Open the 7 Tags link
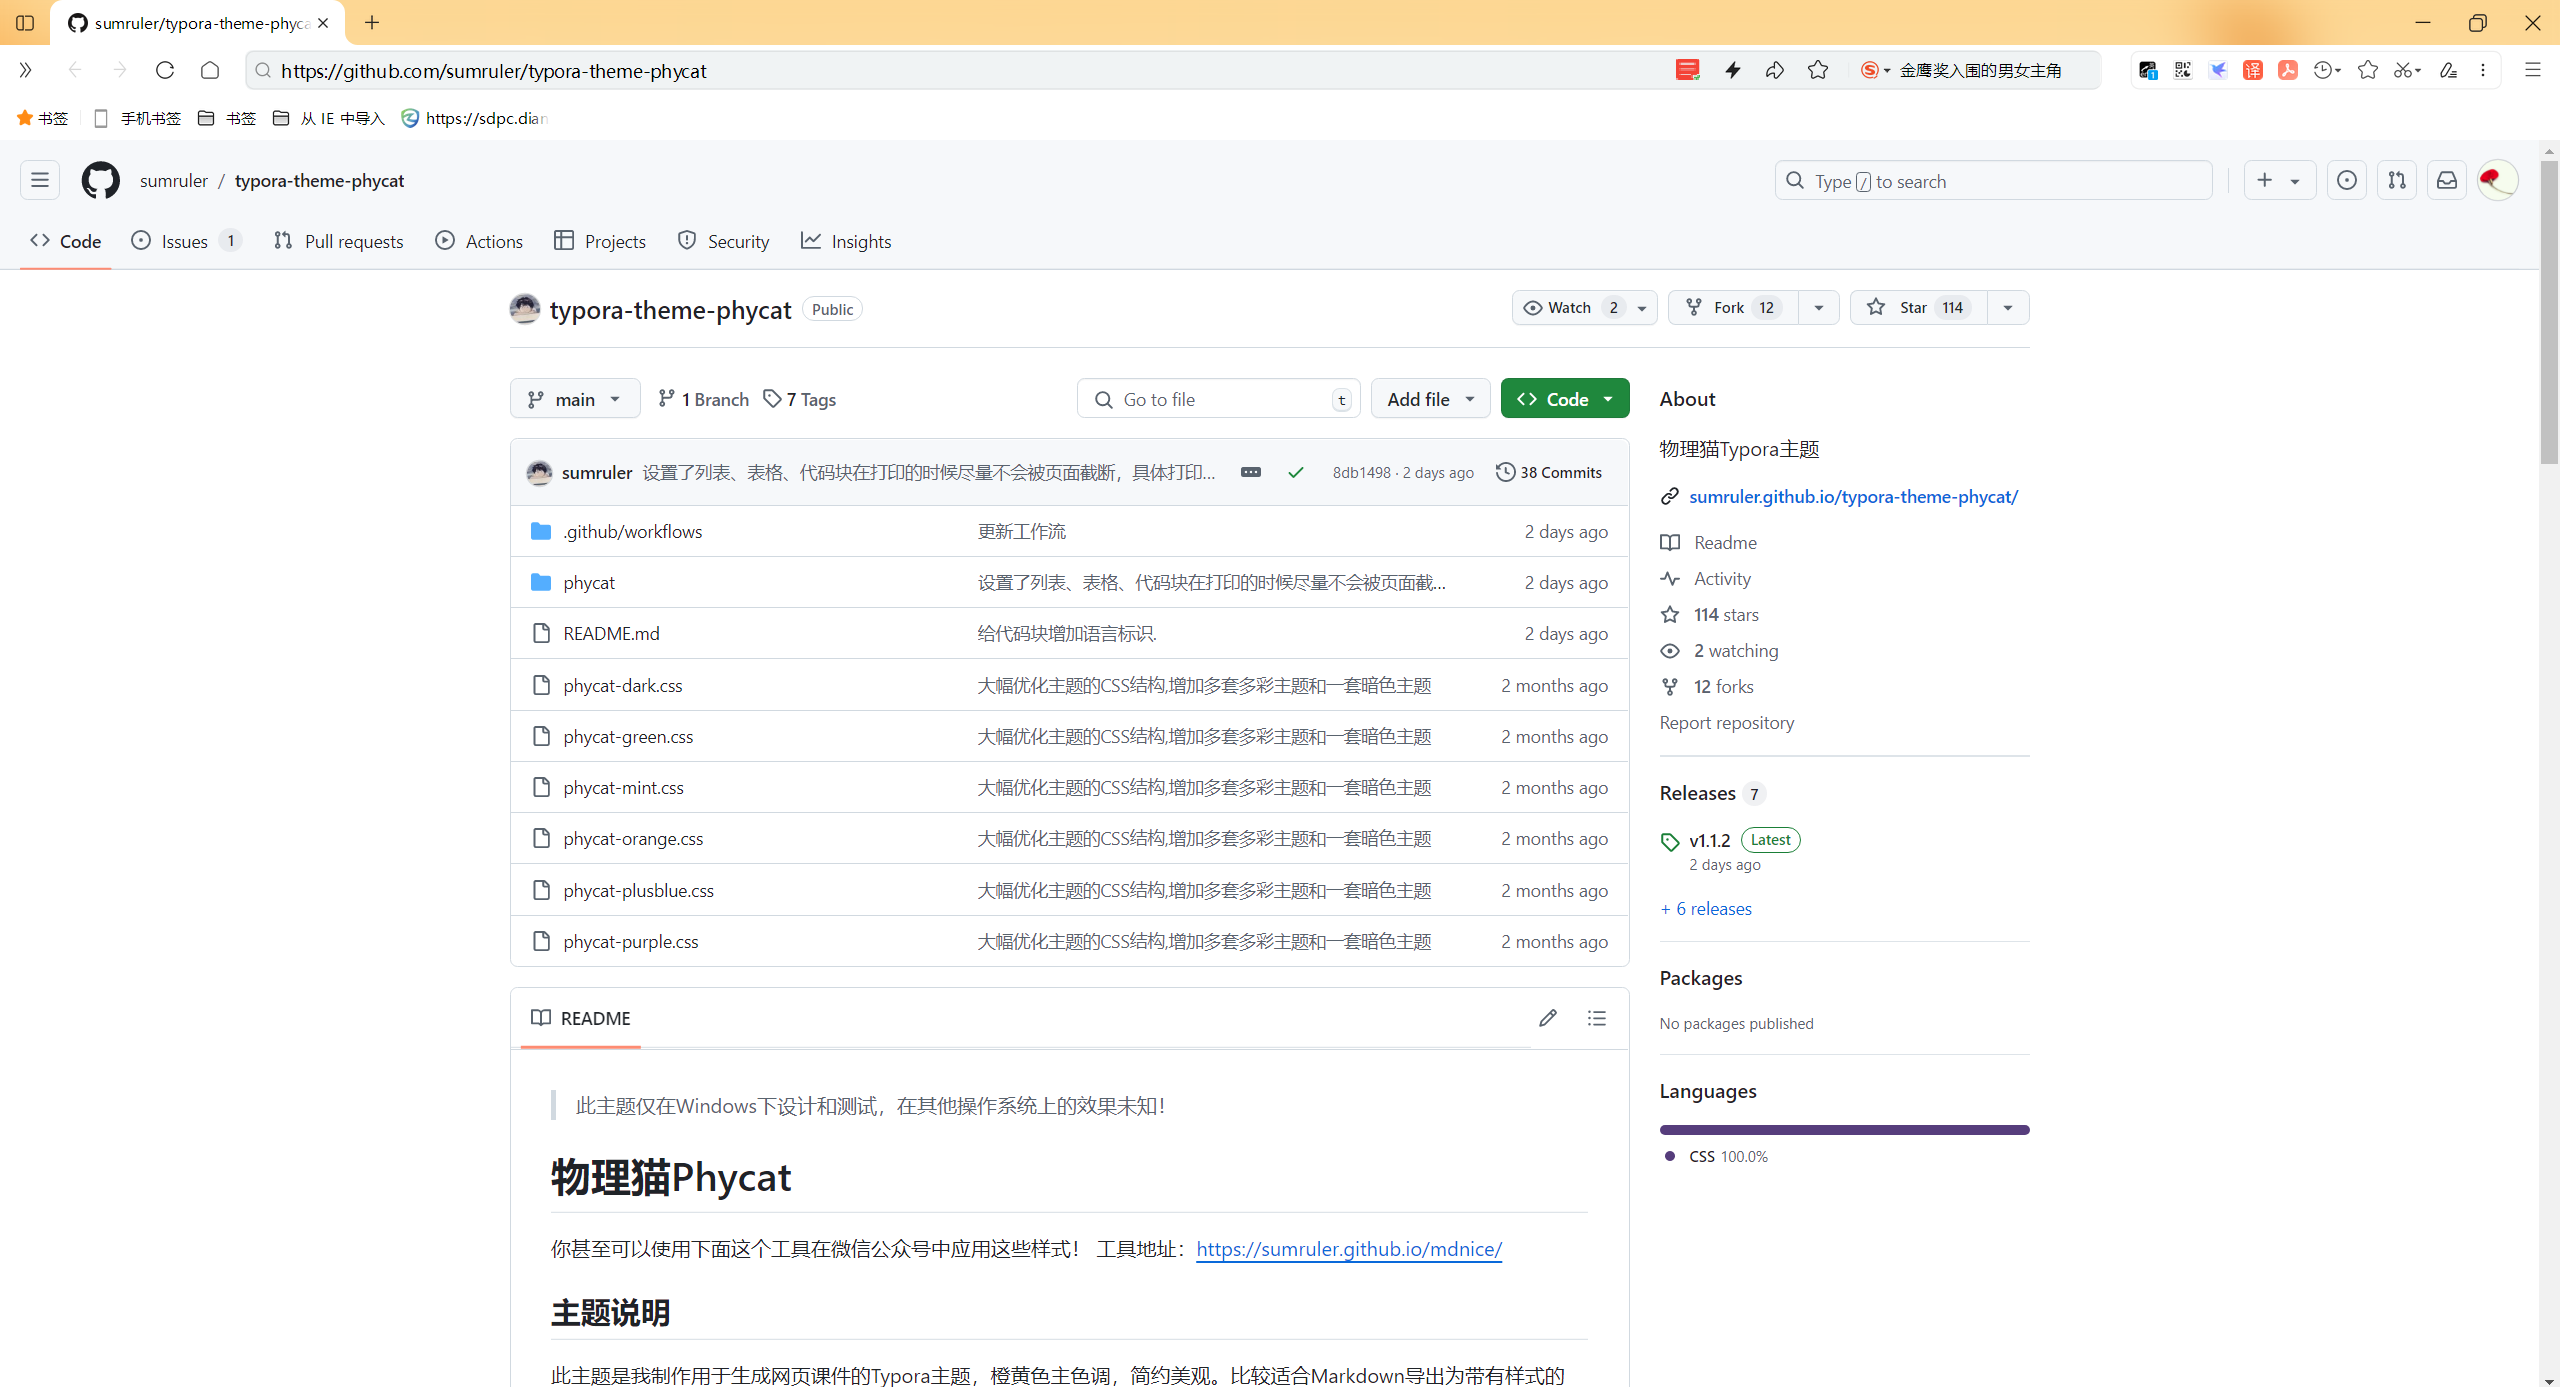Image resolution: width=2560 pixels, height=1387 pixels. pyautogui.click(x=799, y=399)
